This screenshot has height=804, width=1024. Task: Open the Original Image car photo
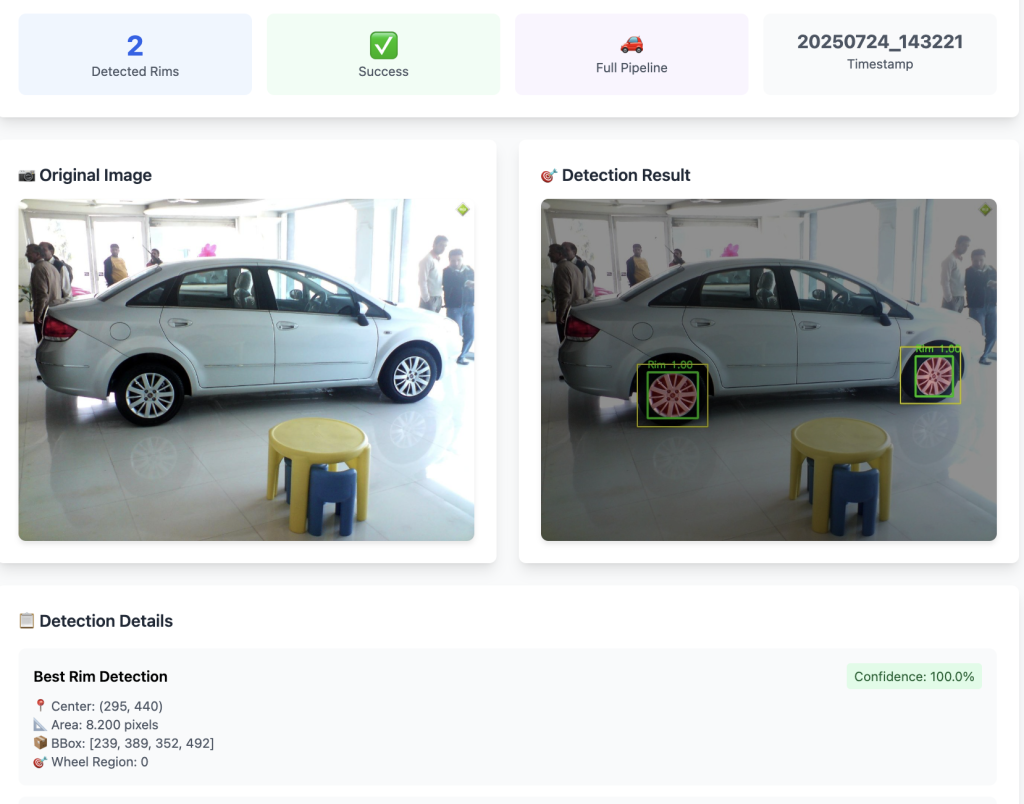click(x=246, y=370)
